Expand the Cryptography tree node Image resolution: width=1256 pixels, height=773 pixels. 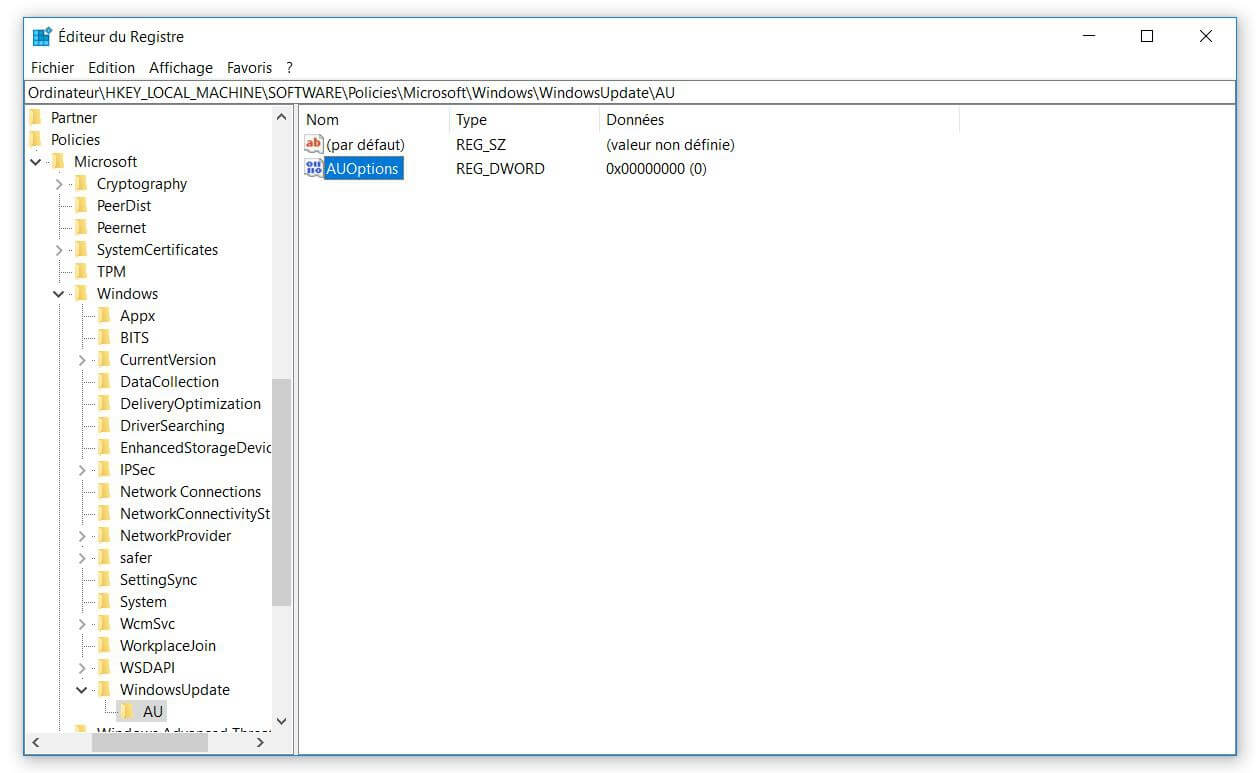59,184
